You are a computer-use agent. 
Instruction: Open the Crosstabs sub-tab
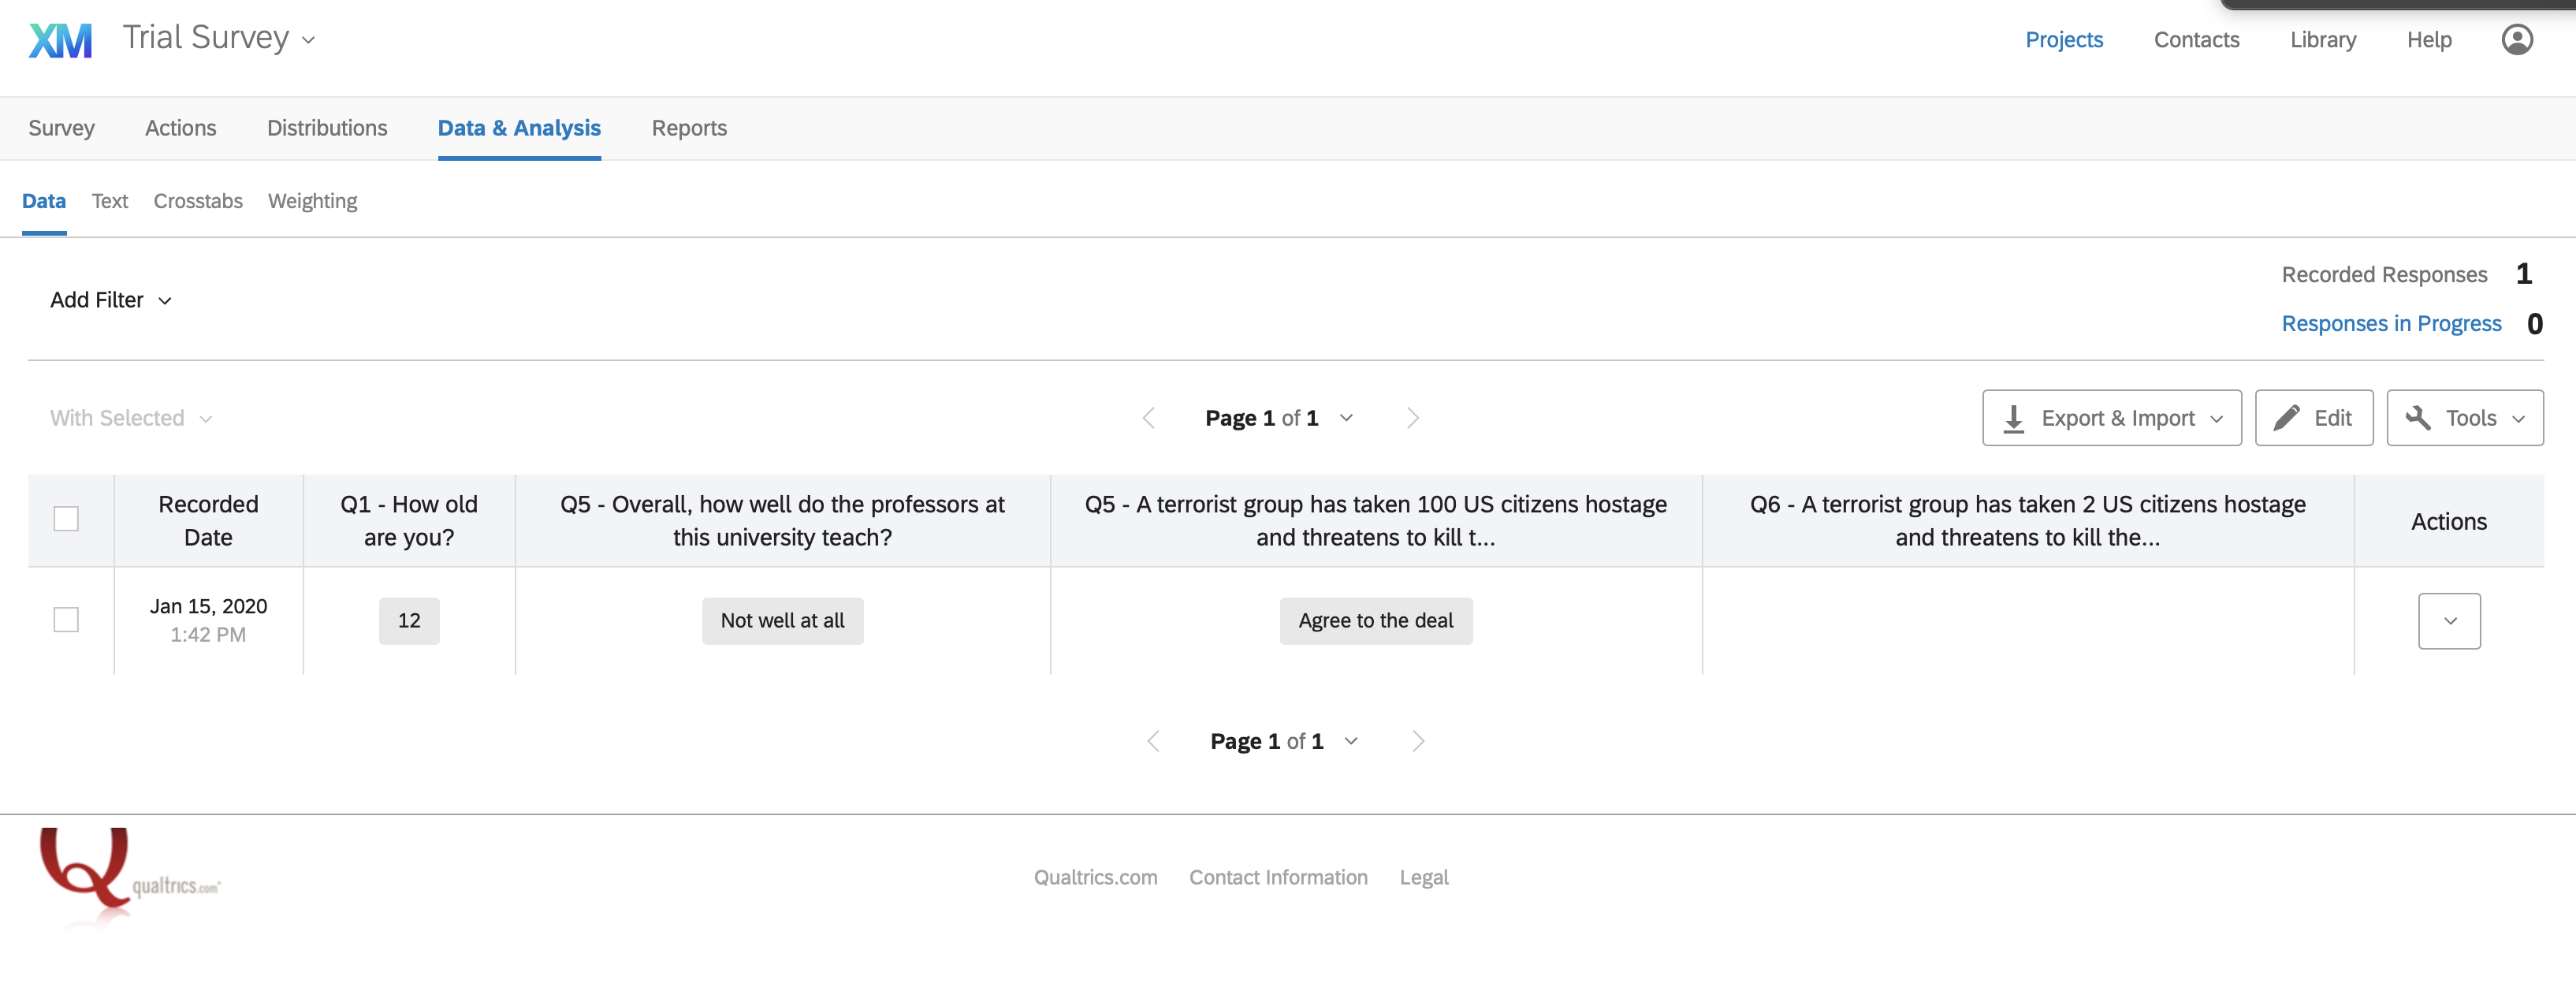click(x=198, y=201)
